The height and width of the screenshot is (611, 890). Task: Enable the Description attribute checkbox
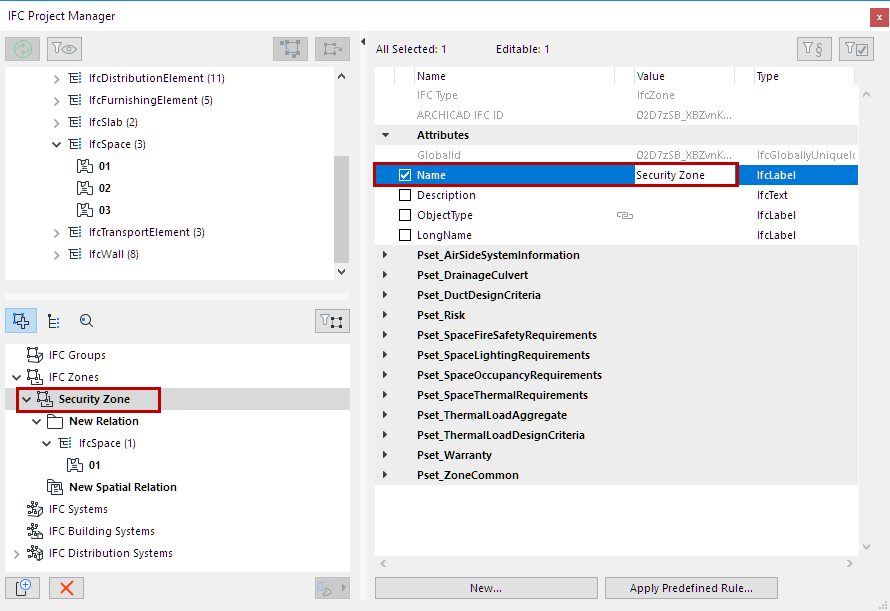click(x=406, y=195)
